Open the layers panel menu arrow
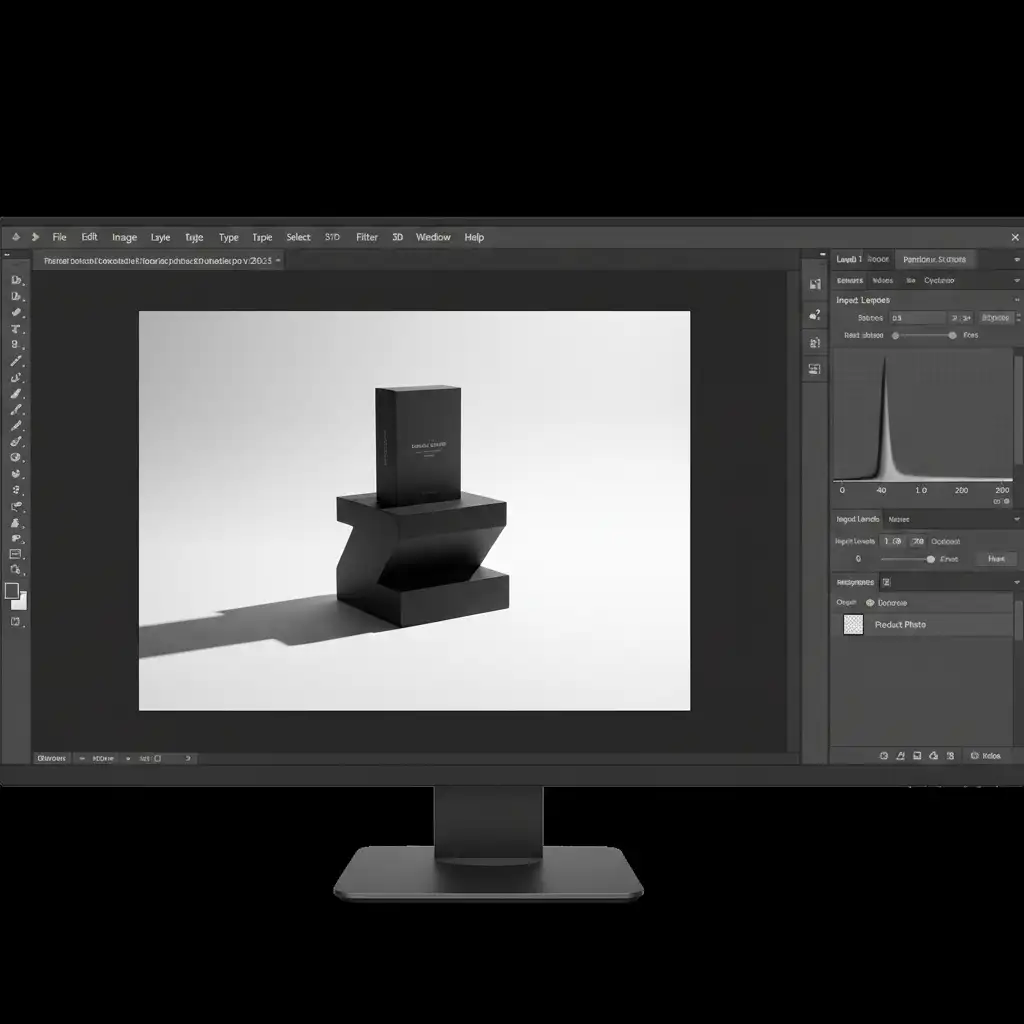This screenshot has height=1024, width=1024. 1017,582
